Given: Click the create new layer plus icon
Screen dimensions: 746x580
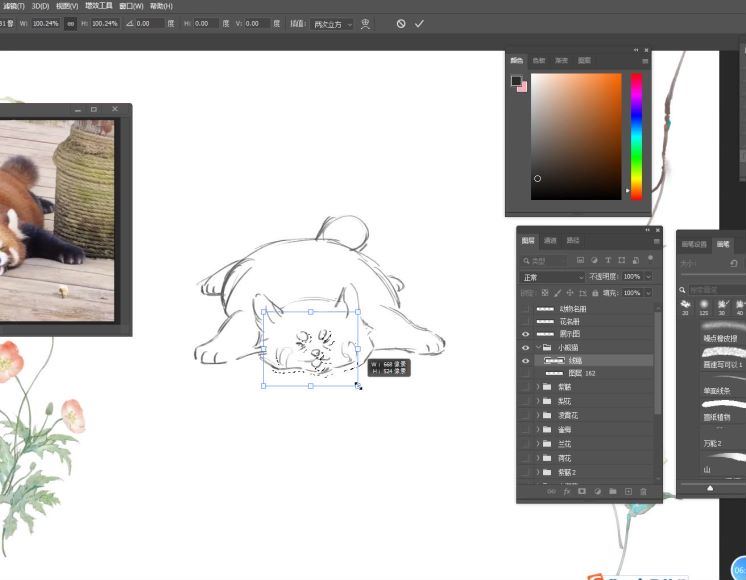Looking at the screenshot, I should (x=628, y=492).
